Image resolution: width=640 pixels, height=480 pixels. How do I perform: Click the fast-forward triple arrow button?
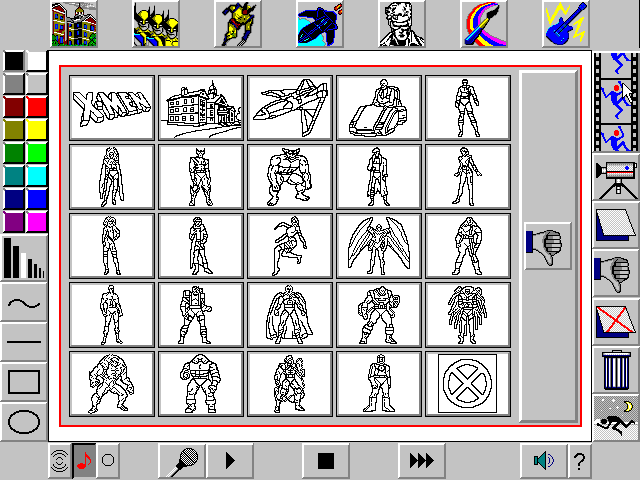(x=422, y=461)
